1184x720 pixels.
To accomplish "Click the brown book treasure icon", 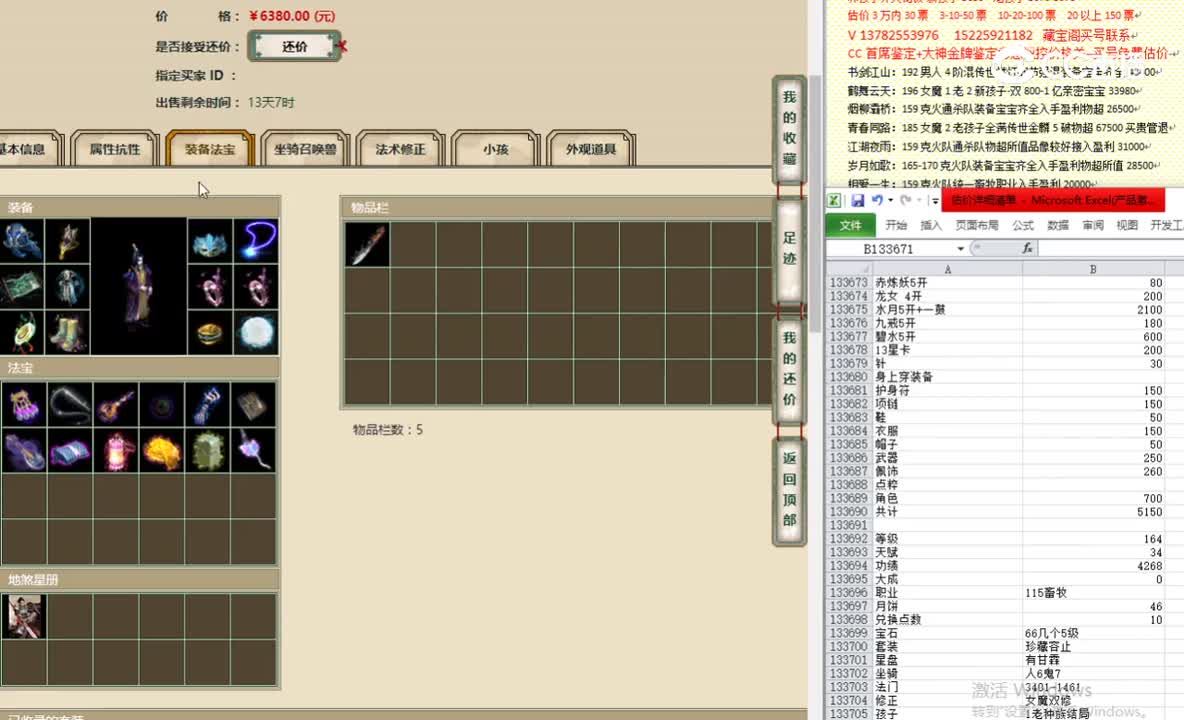I will (x=253, y=405).
